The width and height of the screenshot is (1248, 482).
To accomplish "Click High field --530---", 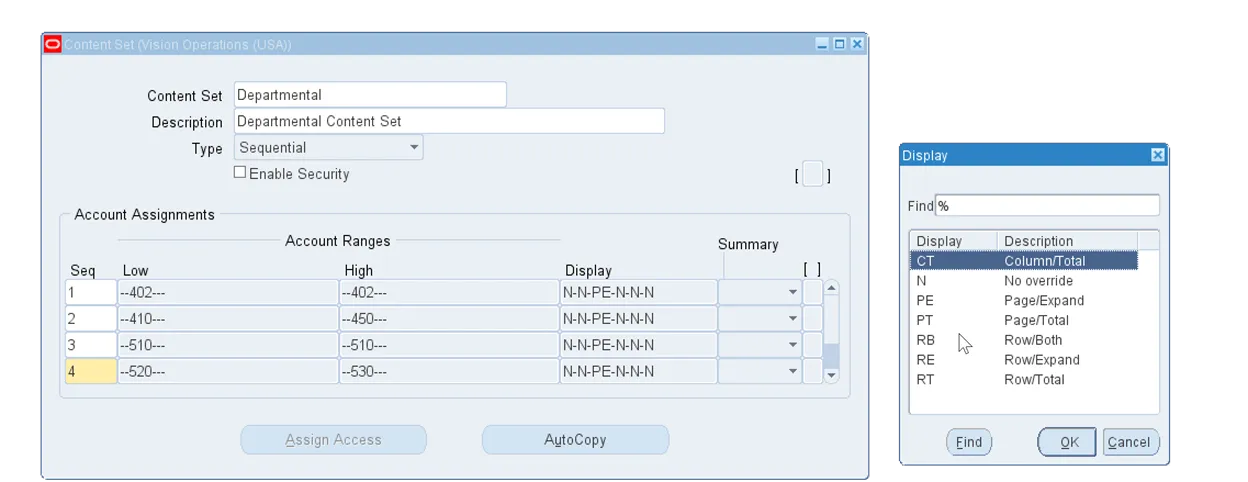I will (449, 371).
